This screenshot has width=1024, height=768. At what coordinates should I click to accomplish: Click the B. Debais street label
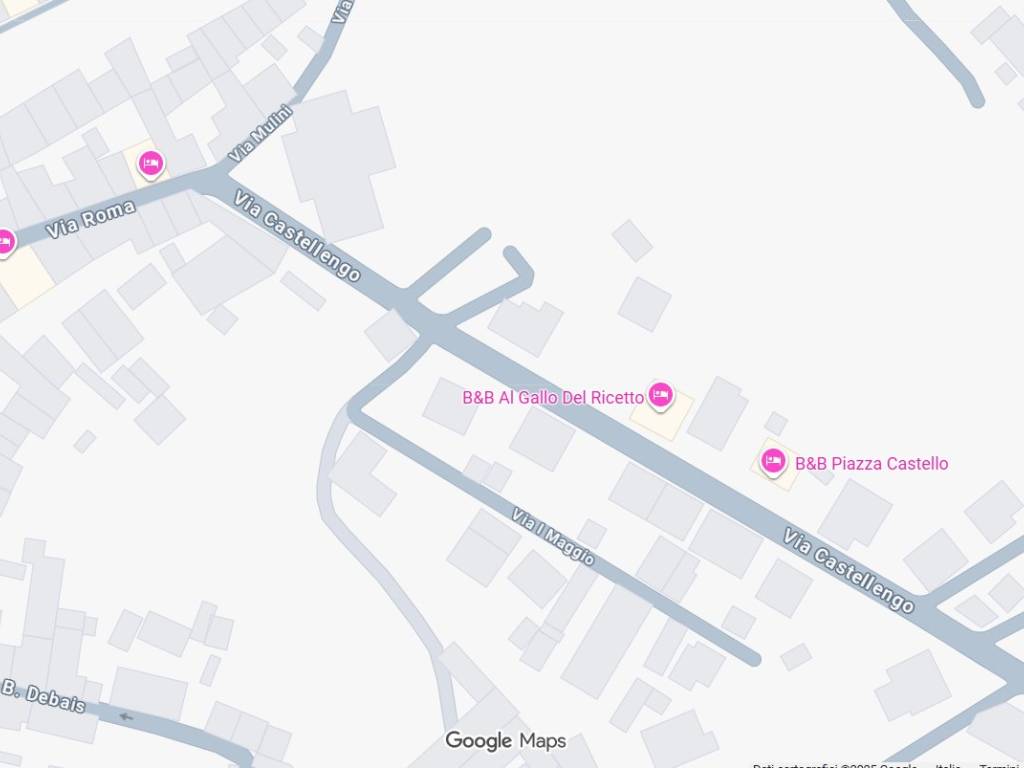(43, 696)
